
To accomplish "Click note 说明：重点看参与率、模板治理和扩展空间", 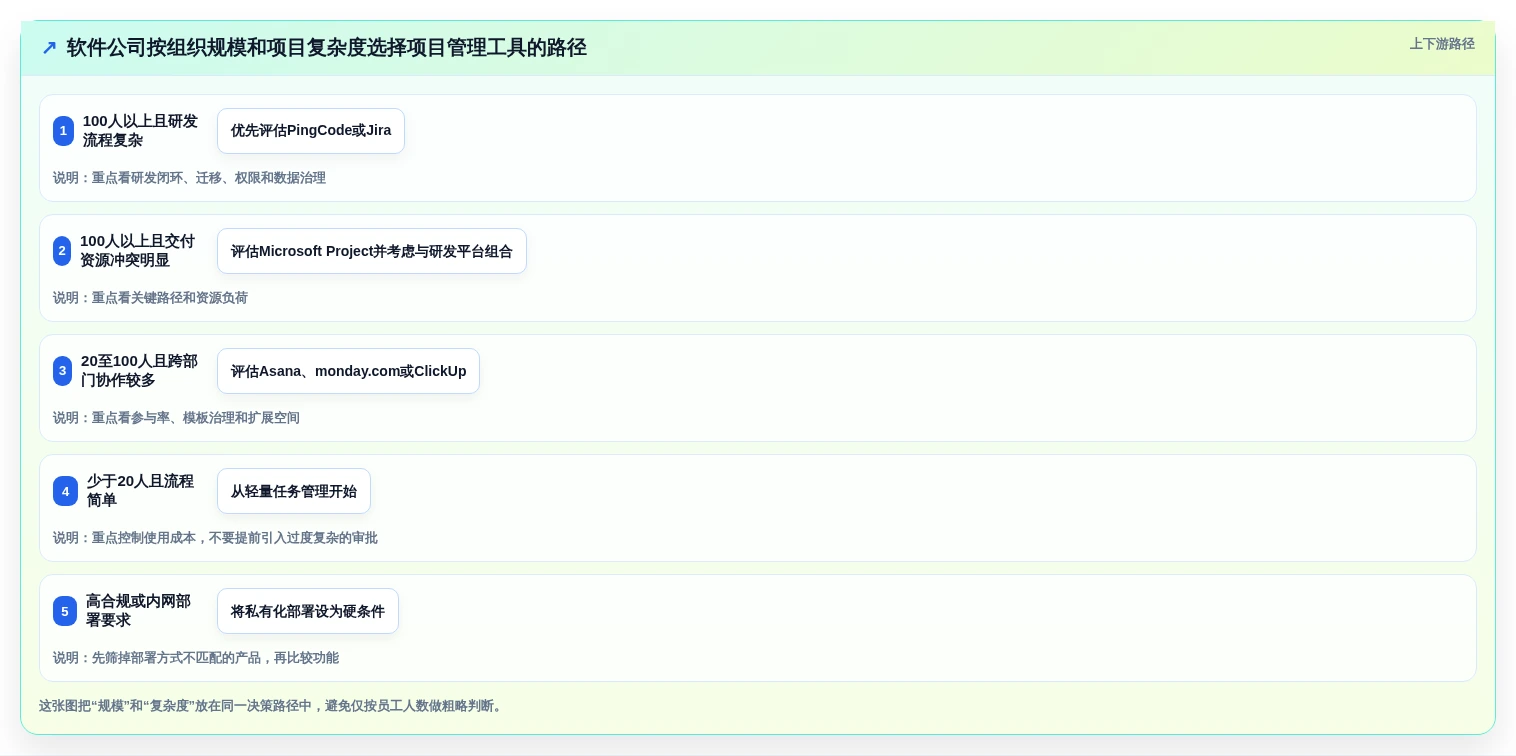I will [176, 418].
